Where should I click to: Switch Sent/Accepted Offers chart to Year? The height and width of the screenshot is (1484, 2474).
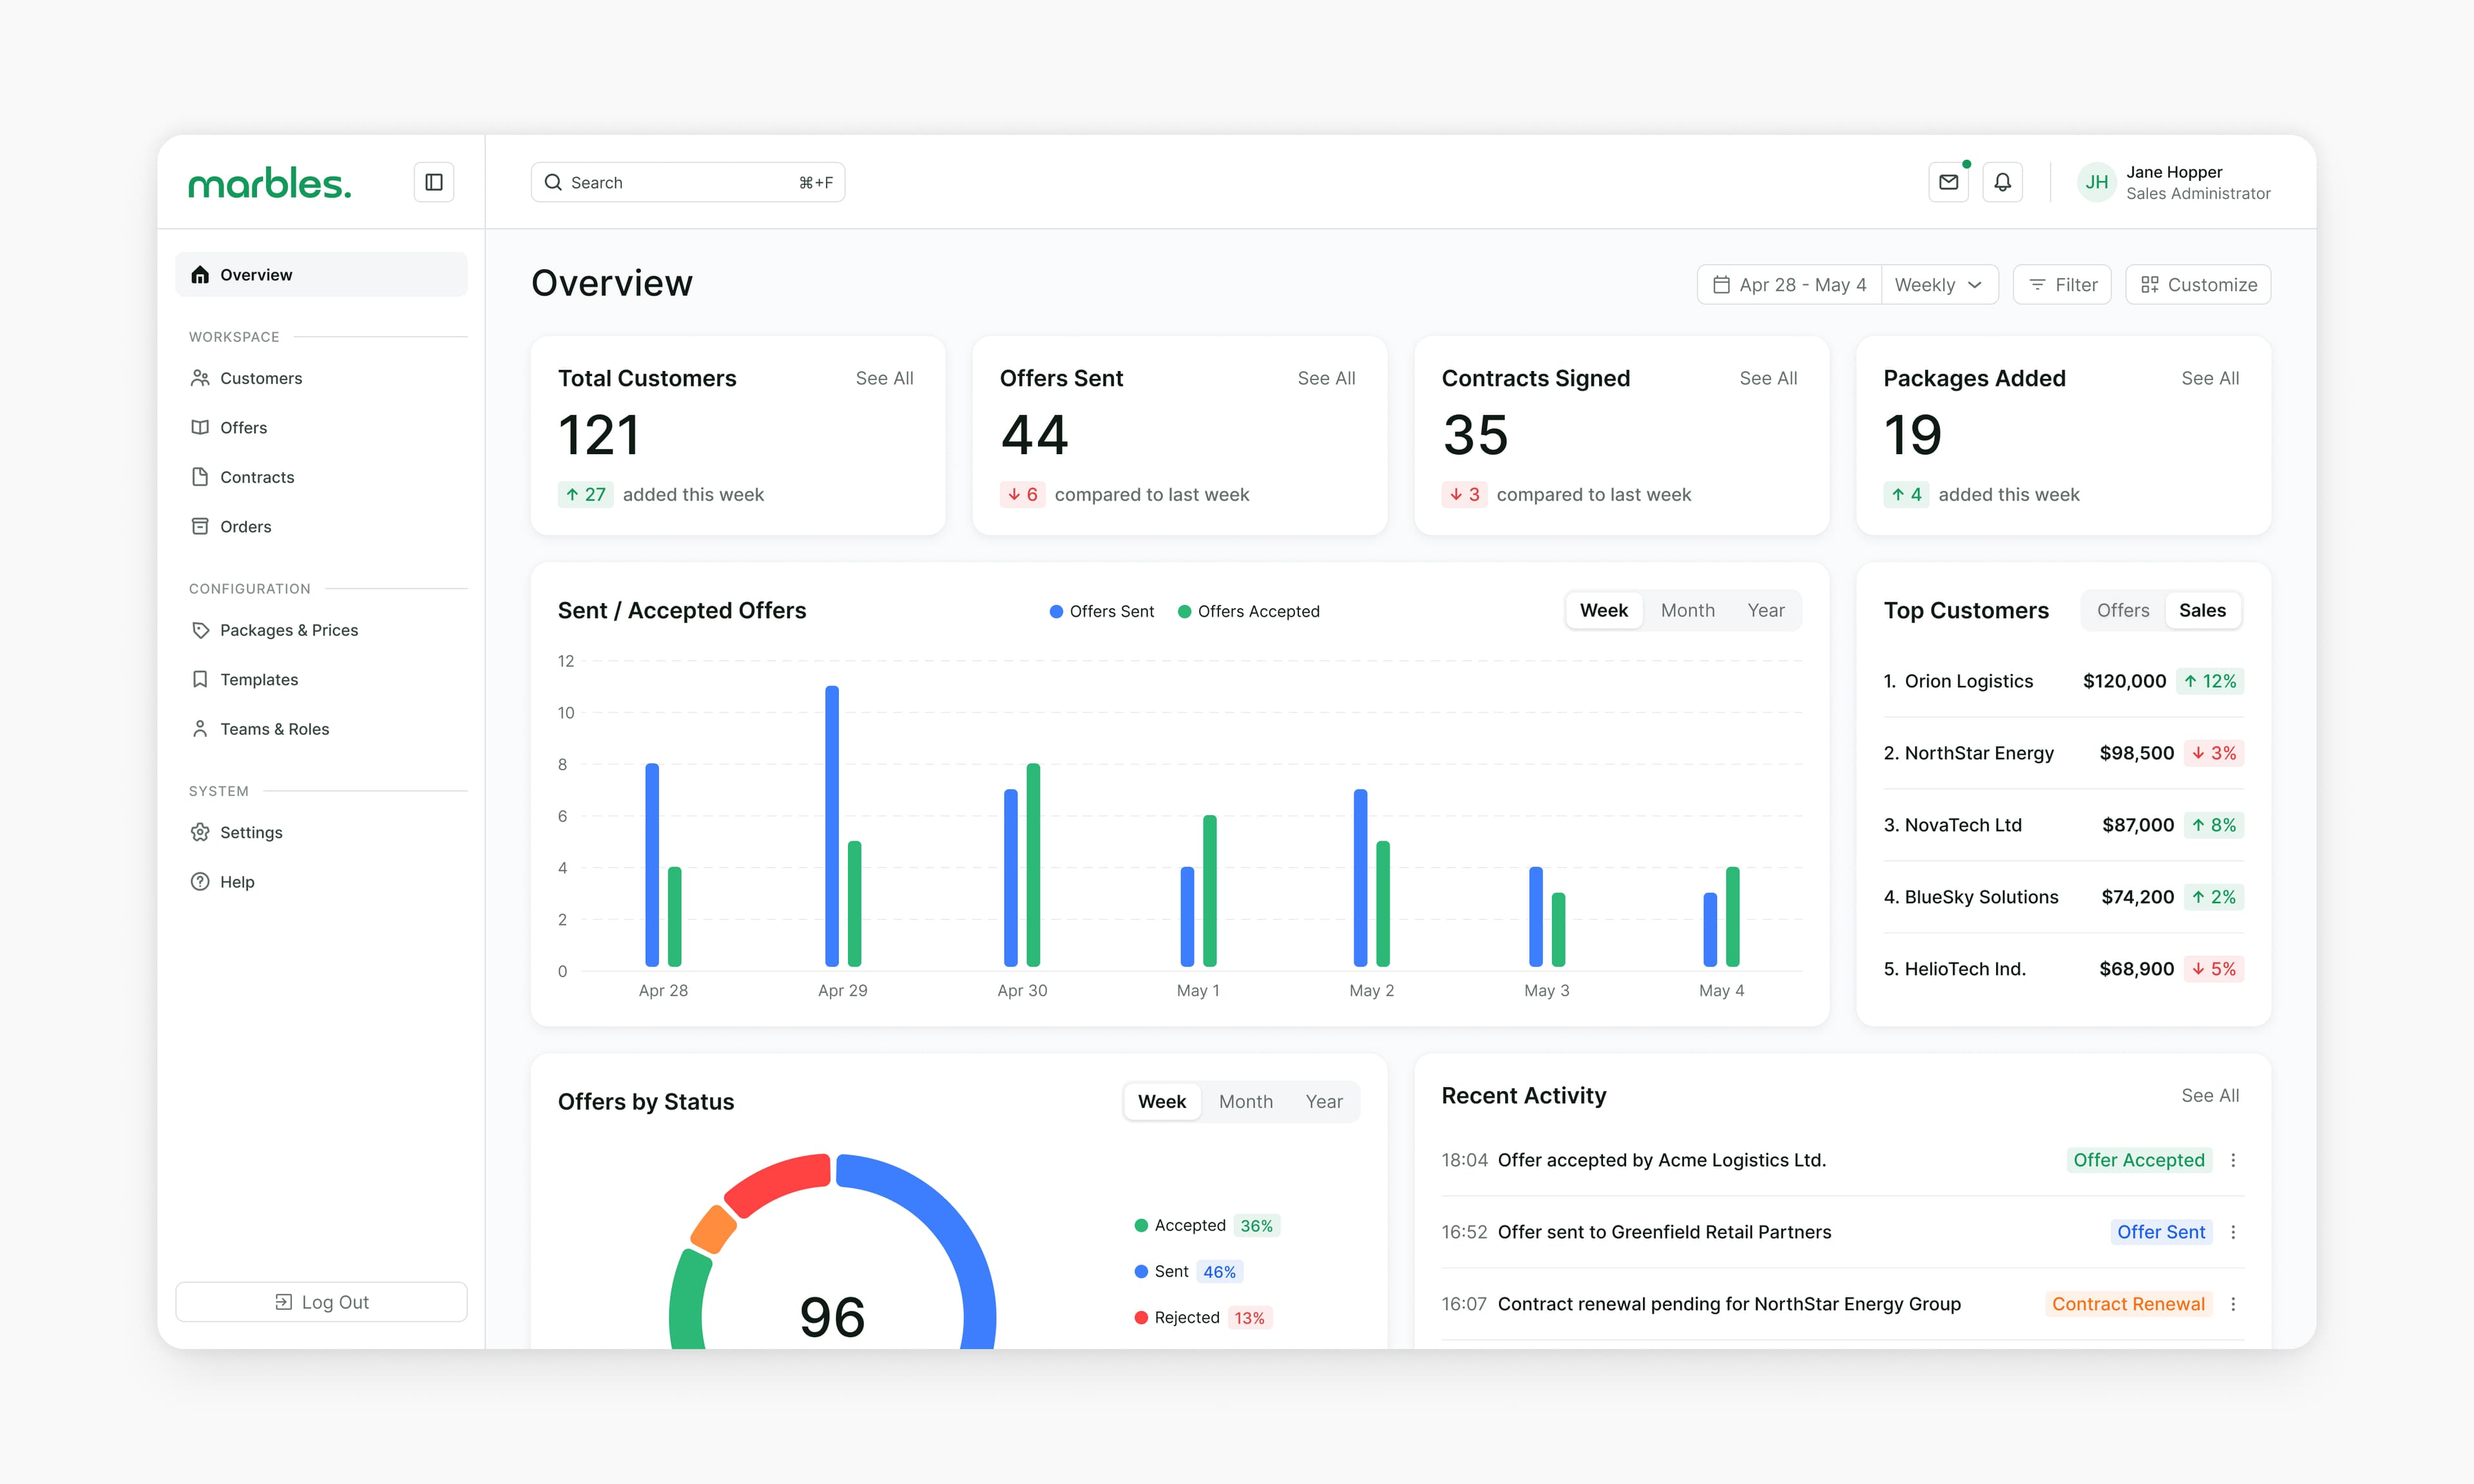tap(1766, 610)
